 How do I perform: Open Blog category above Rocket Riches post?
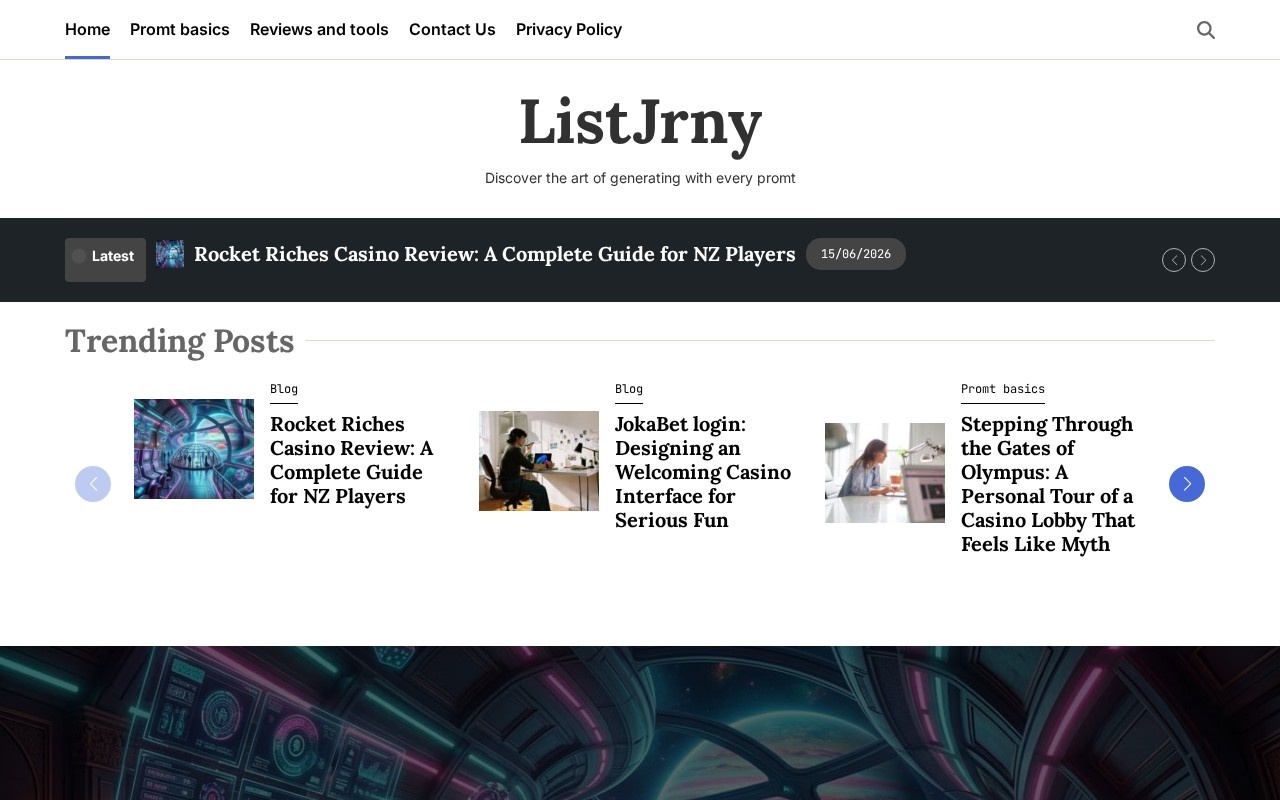point(284,389)
